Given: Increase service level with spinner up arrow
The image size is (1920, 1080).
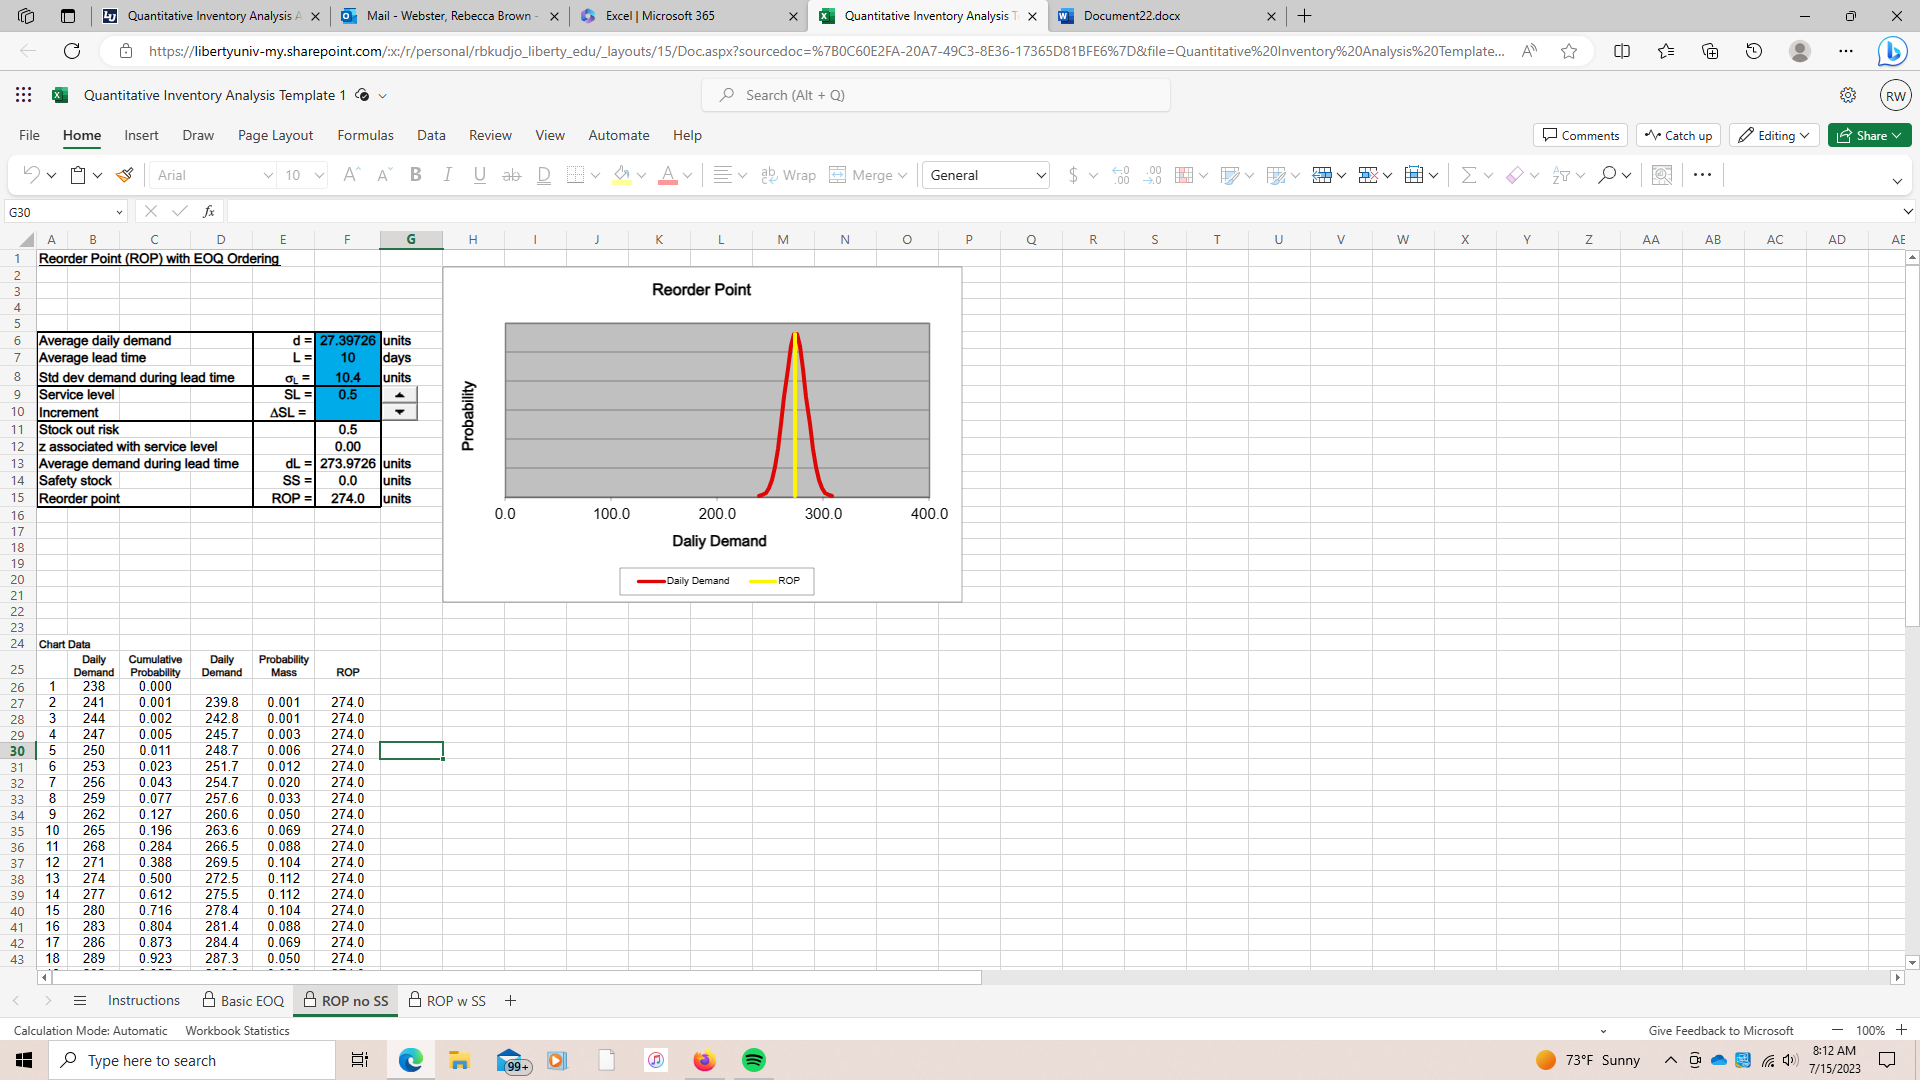Looking at the screenshot, I should point(399,395).
